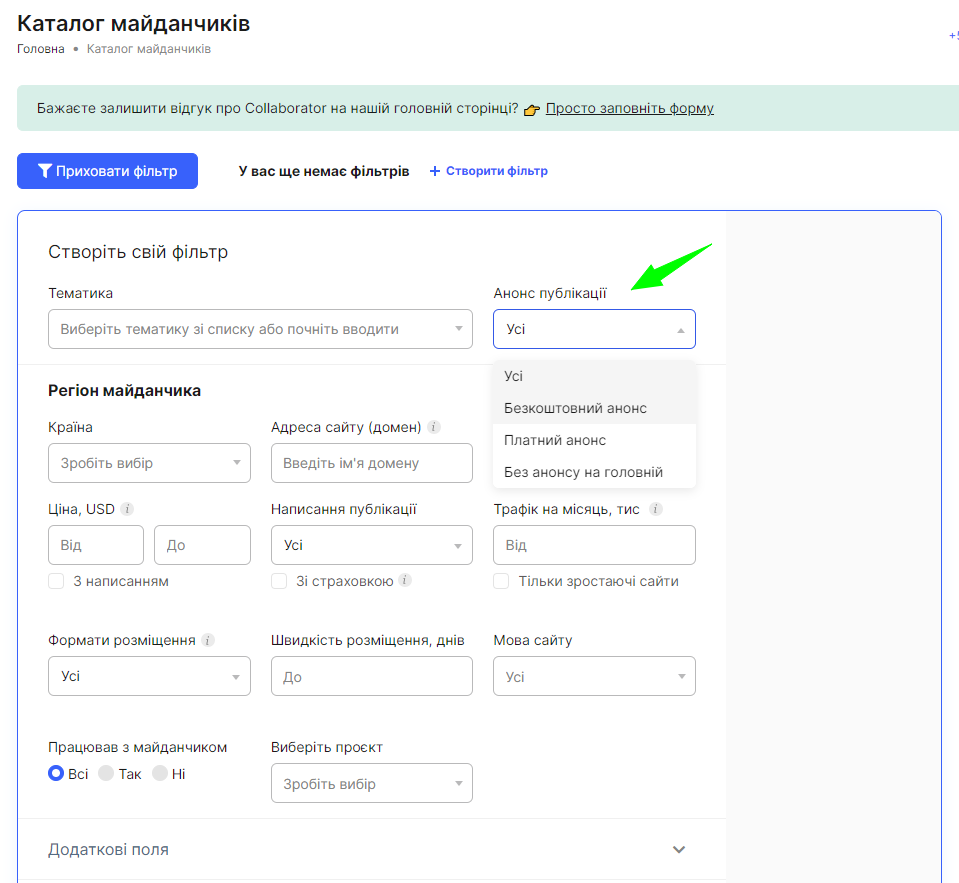Select the Ні radio button

pos(160,773)
